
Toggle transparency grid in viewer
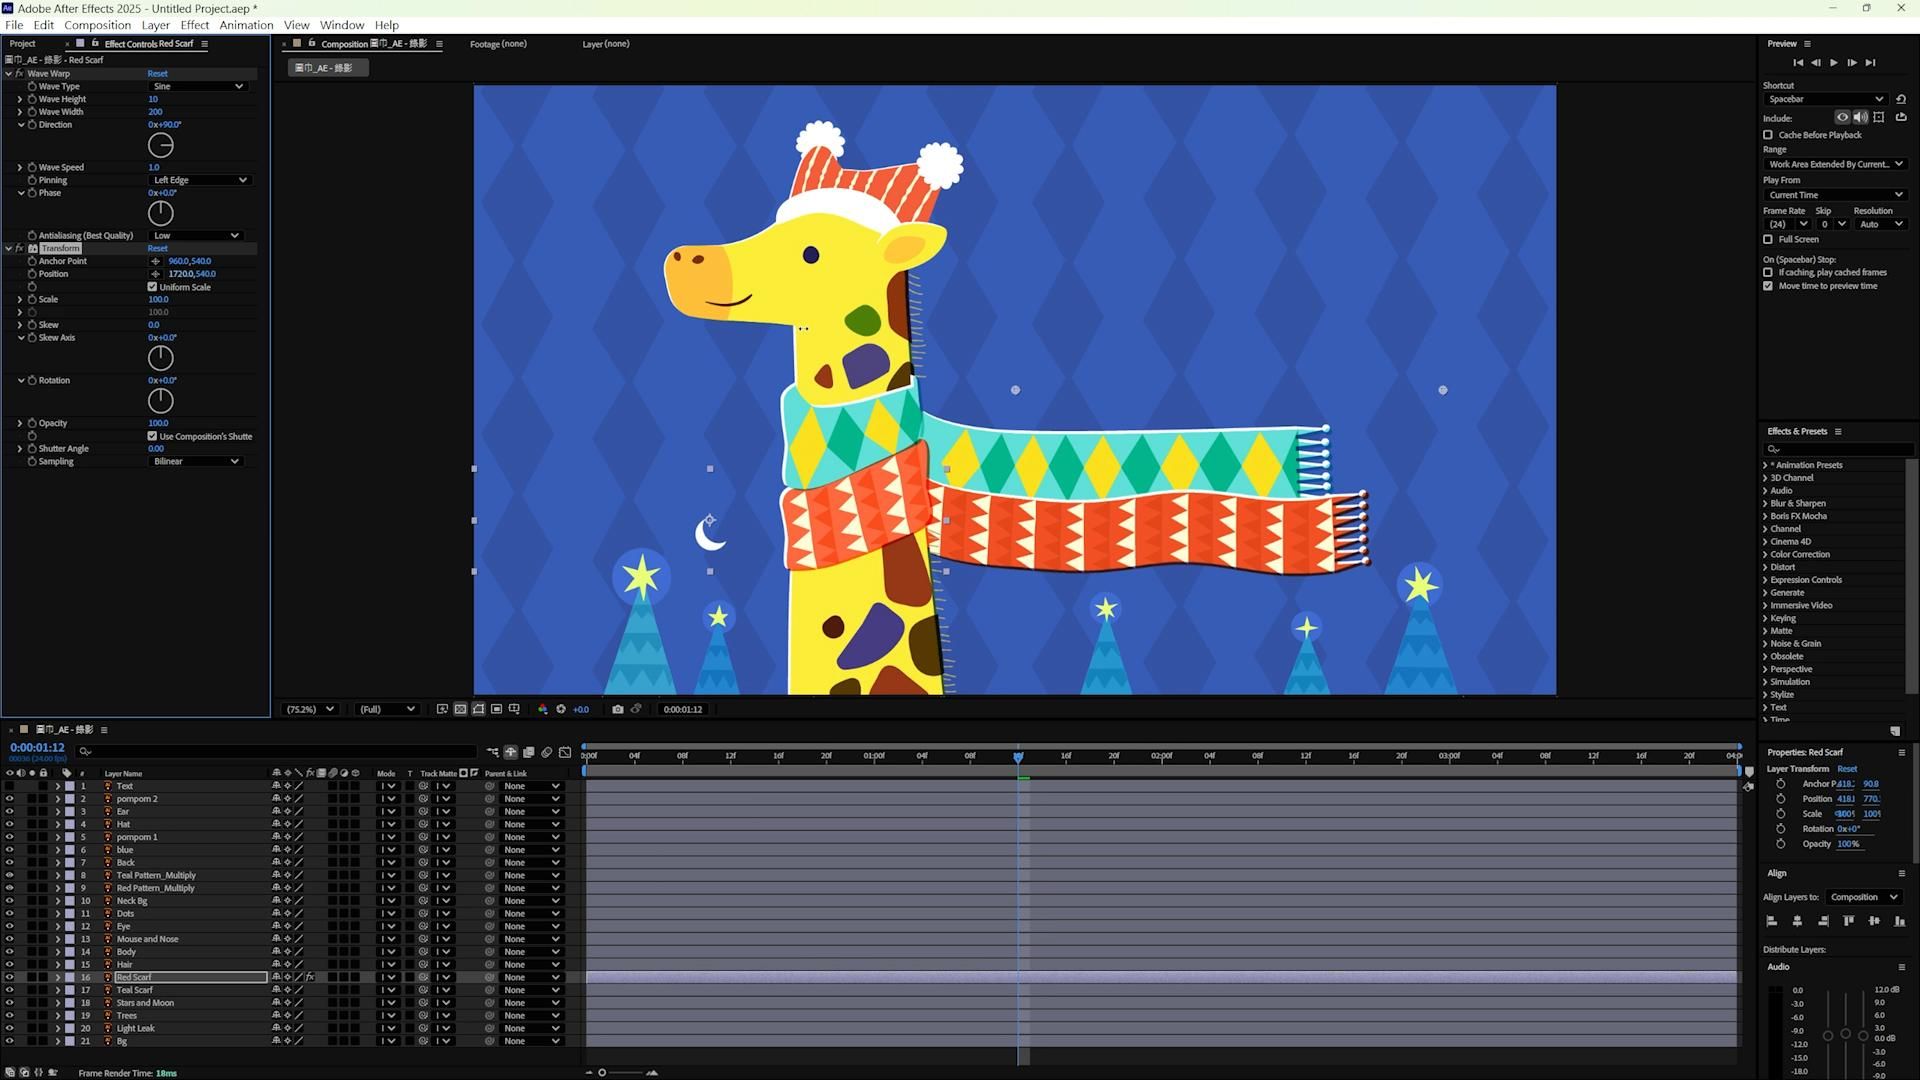pyautogui.click(x=460, y=709)
